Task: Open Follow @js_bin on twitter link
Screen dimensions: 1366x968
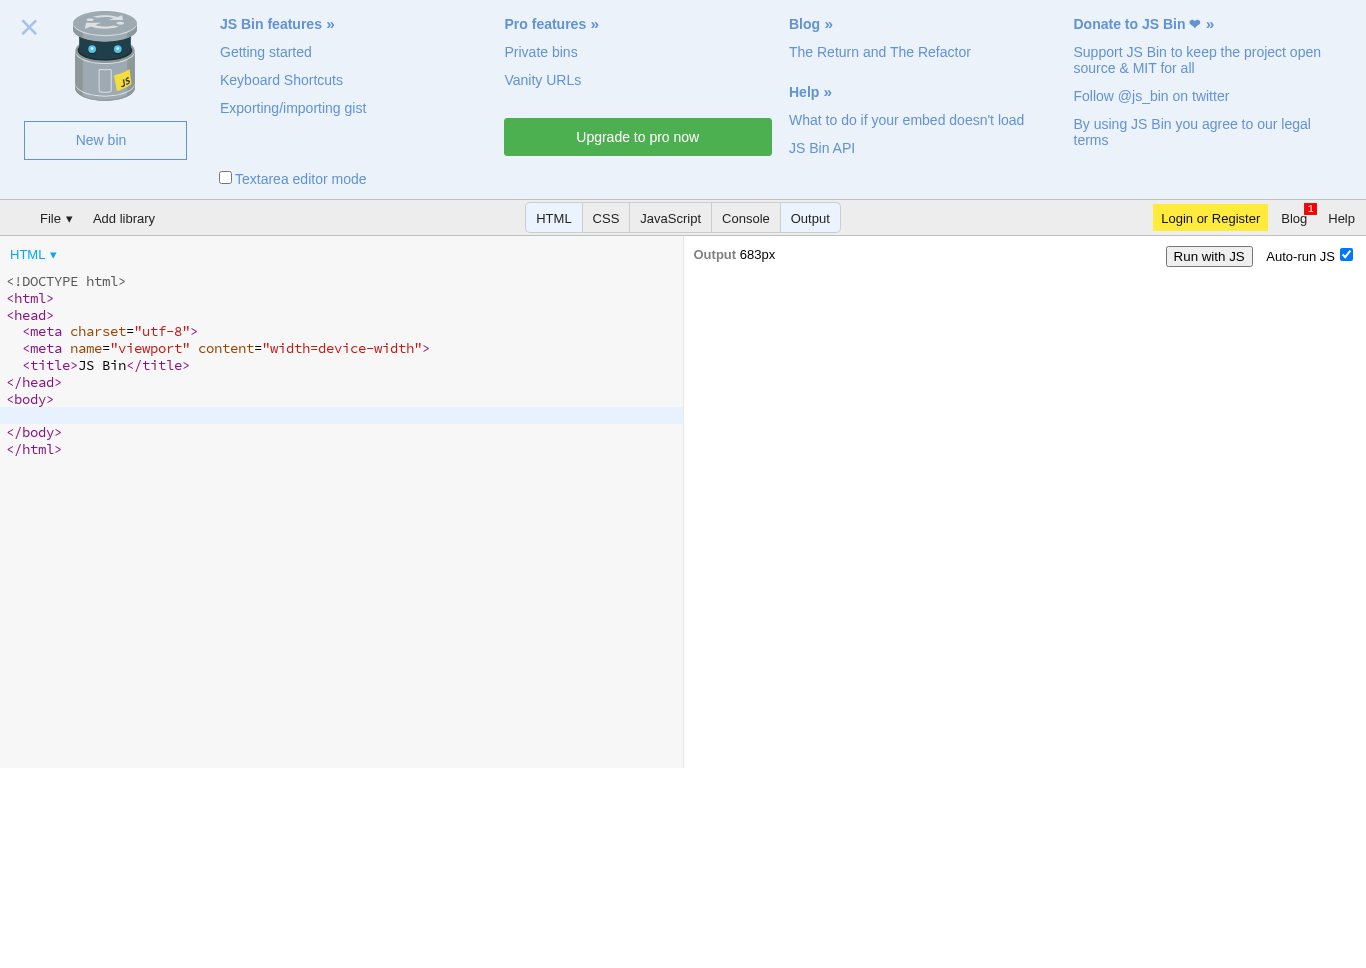Action: pyautogui.click(x=1151, y=96)
